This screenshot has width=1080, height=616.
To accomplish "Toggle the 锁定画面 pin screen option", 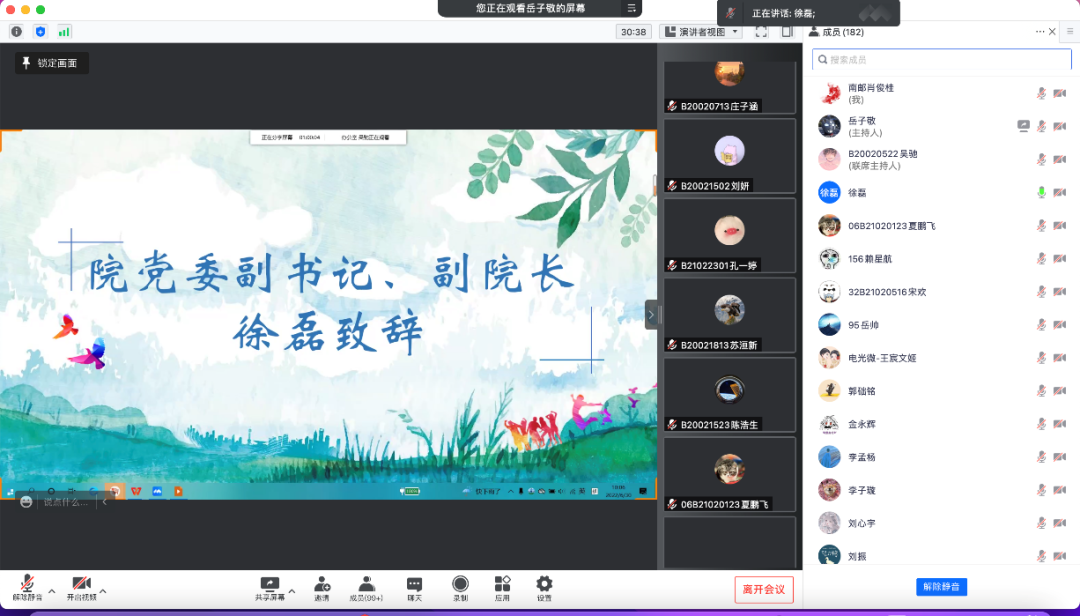I will pyautogui.click(x=52, y=63).
